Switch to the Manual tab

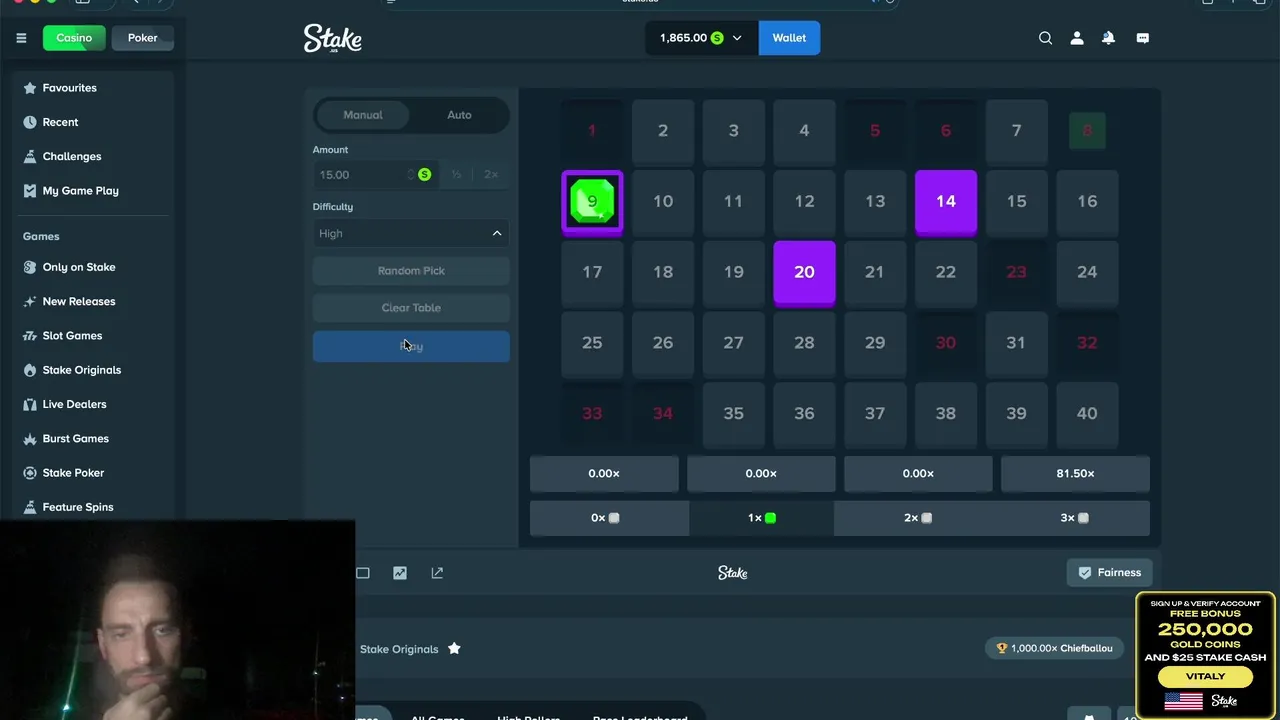[363, 115]
